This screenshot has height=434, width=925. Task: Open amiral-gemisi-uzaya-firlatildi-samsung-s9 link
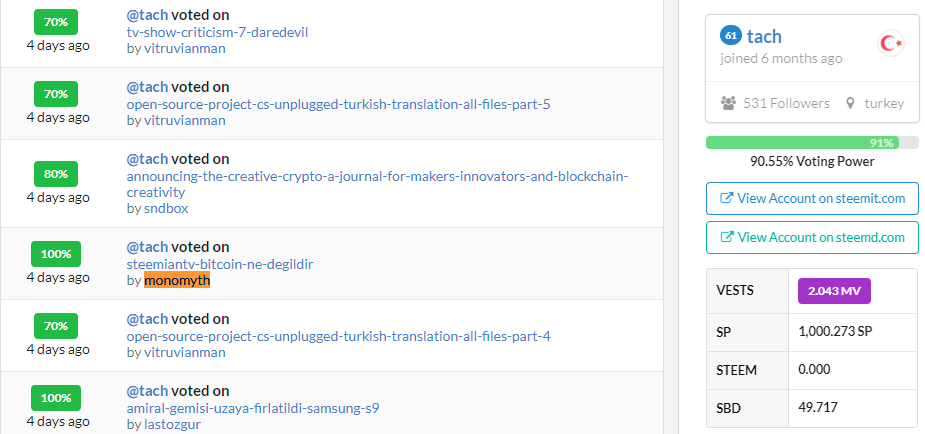(253, 408)
